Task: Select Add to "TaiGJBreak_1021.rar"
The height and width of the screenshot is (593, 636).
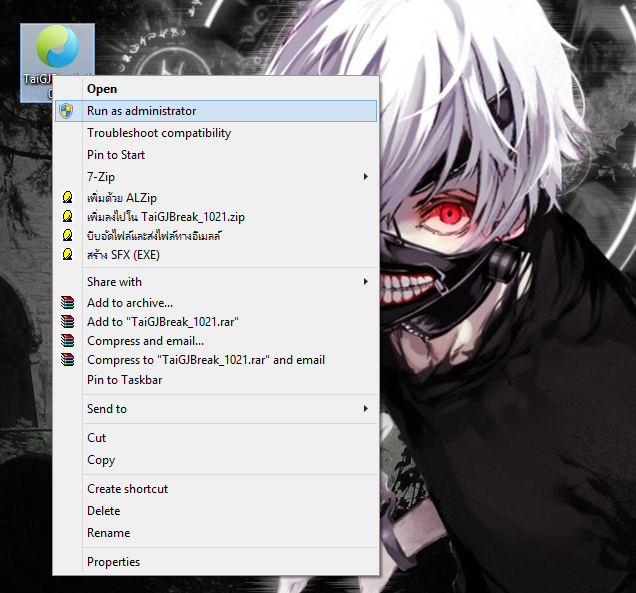Action: (216, 322)
